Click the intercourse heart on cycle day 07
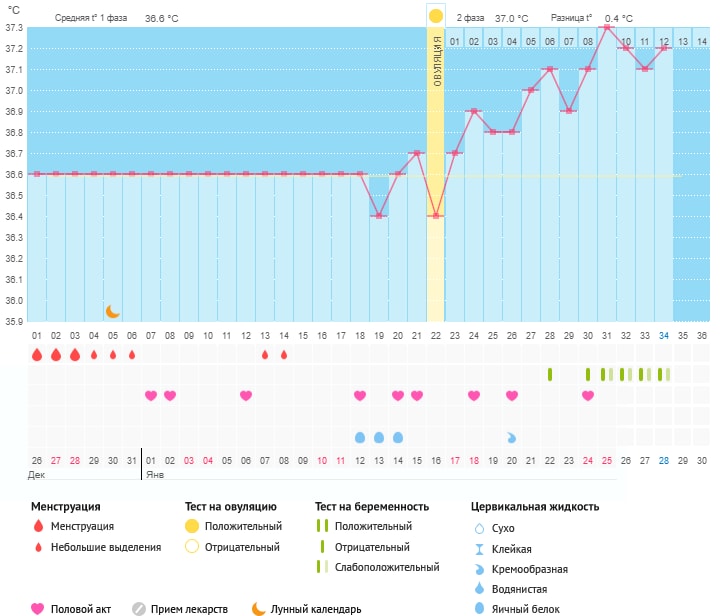Screen dimensions: 720x616 pos(151,395)
